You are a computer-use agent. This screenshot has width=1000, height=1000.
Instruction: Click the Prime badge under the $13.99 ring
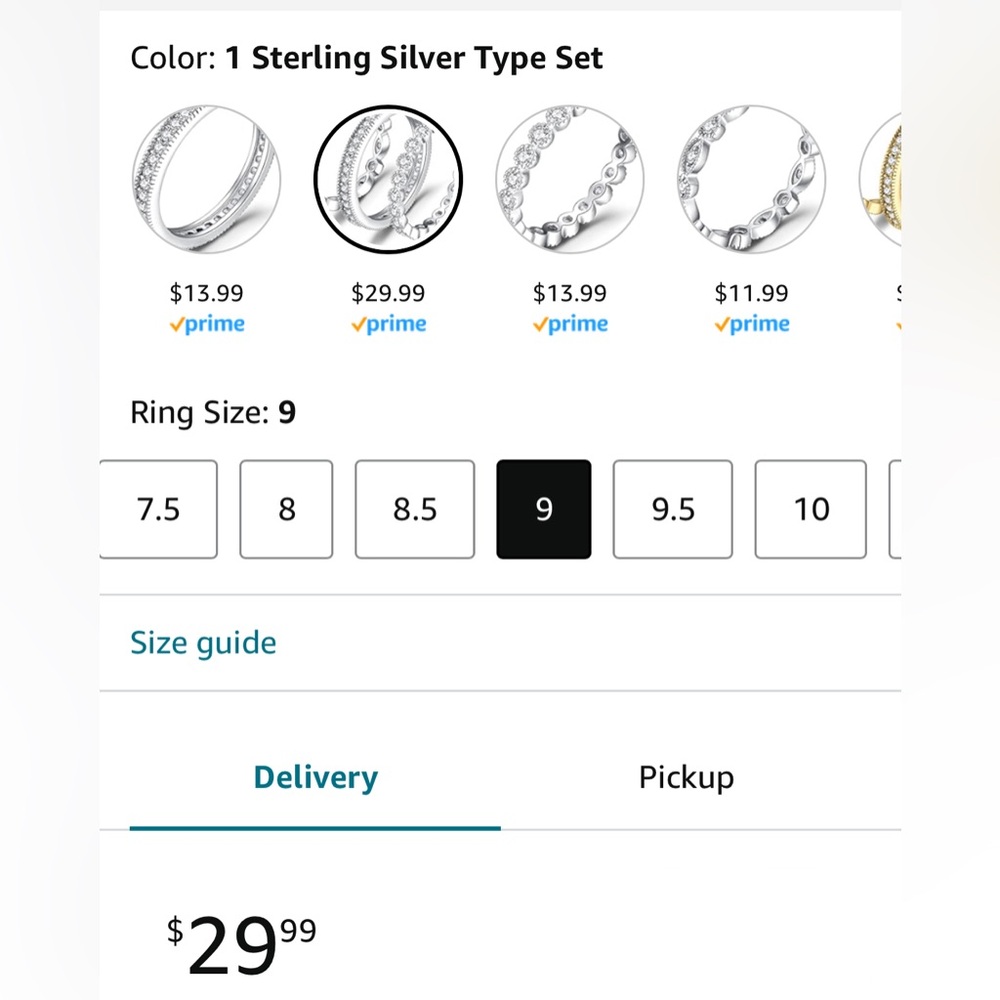[x=207, y=323]
